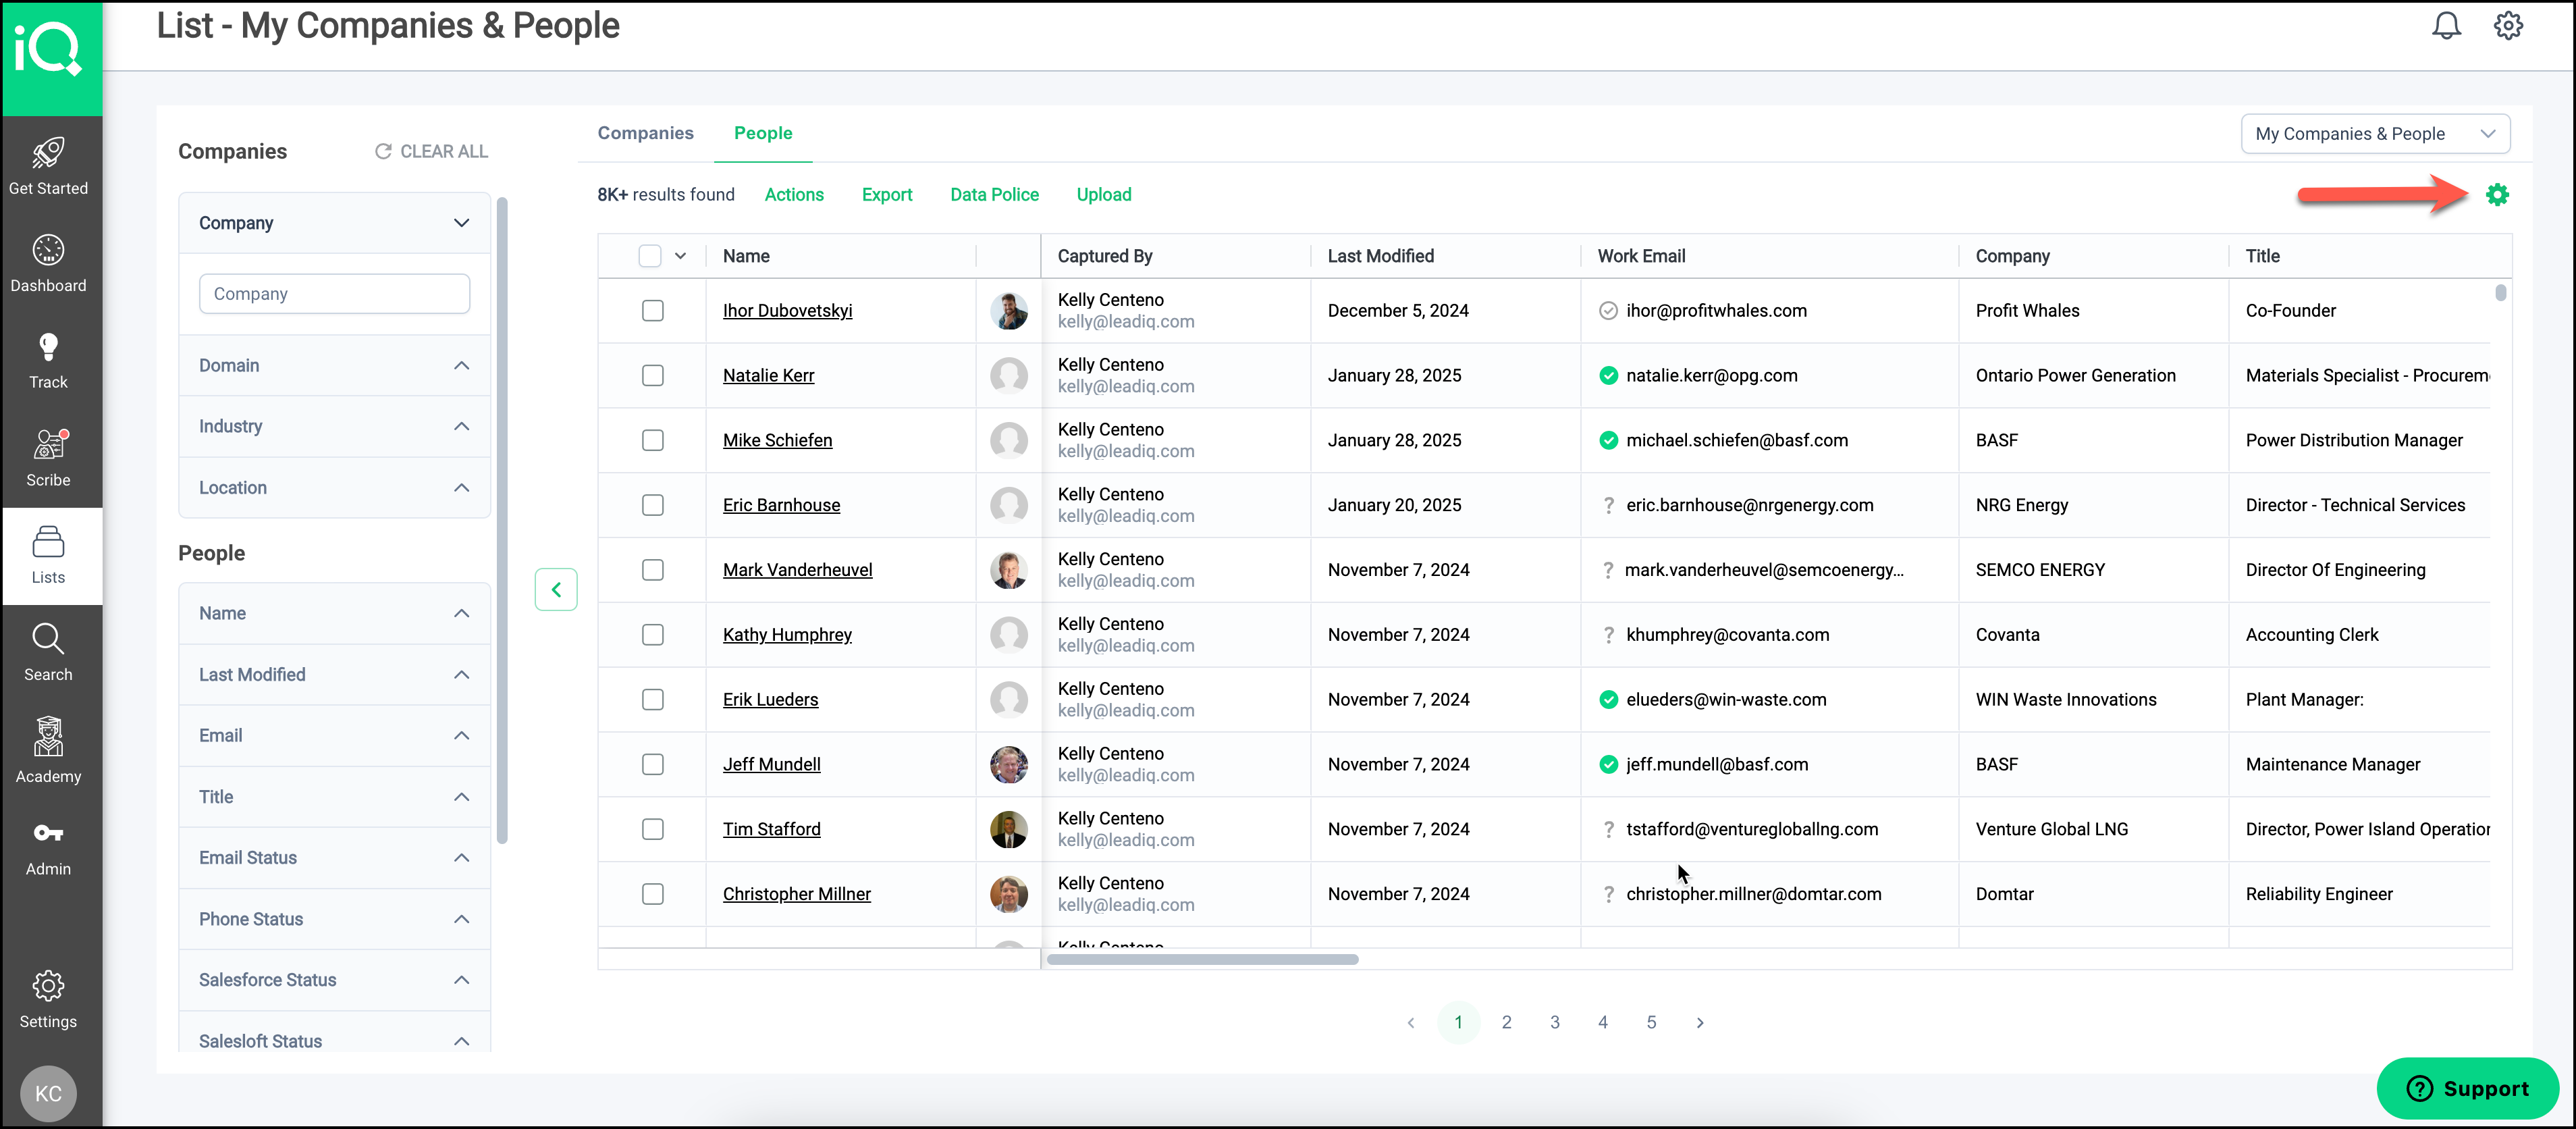Select Mike Schiefen row checkbox
2576x1129 pixels.
tap(653, 440)
